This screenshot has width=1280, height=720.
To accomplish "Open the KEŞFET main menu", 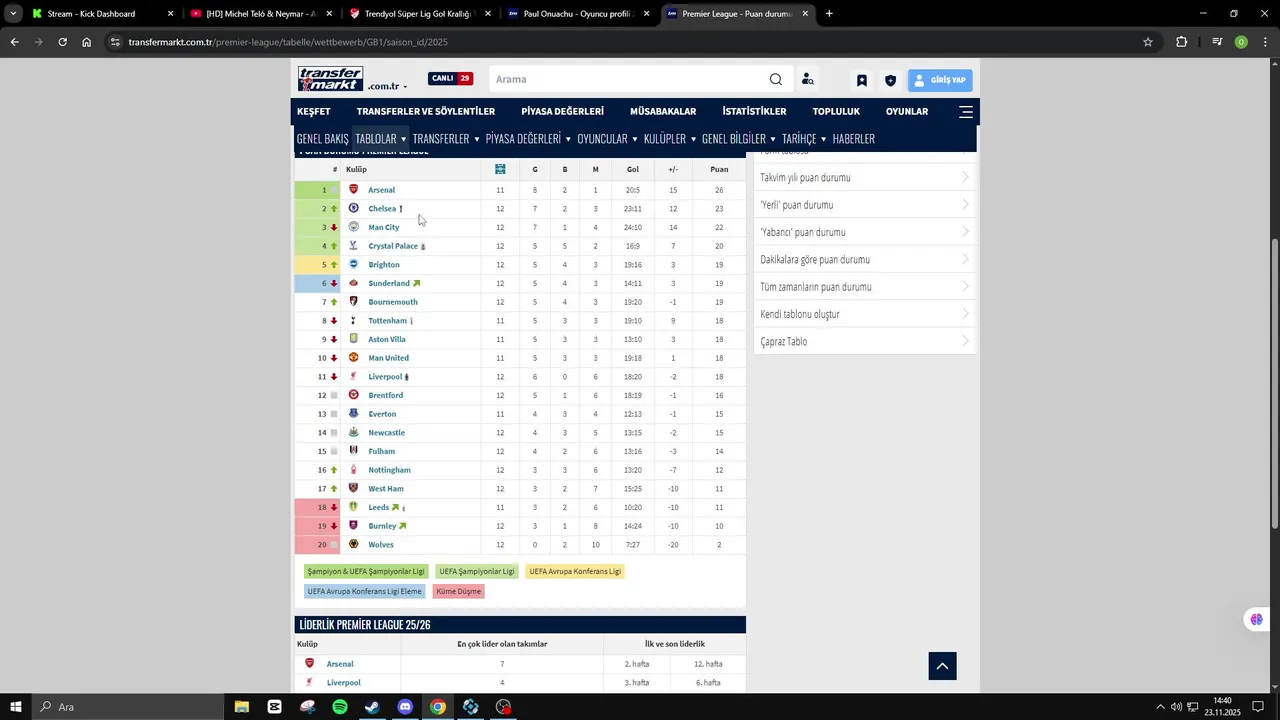I will 314,112.
